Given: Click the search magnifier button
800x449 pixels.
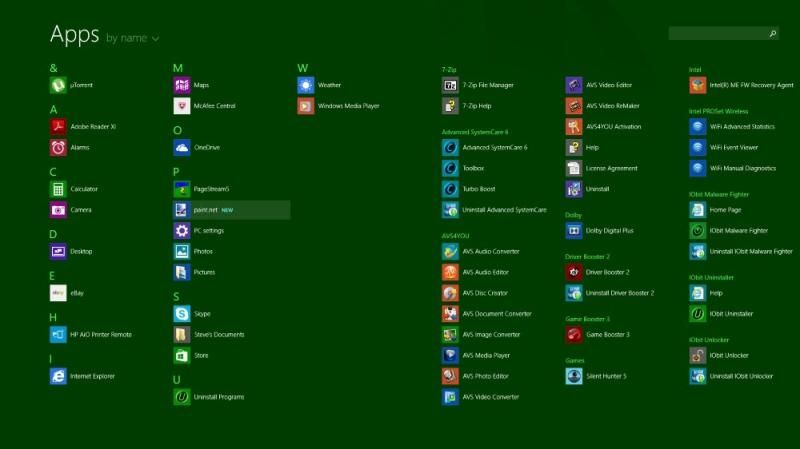Looking at the screenshot, I should [x=773, y=33].
